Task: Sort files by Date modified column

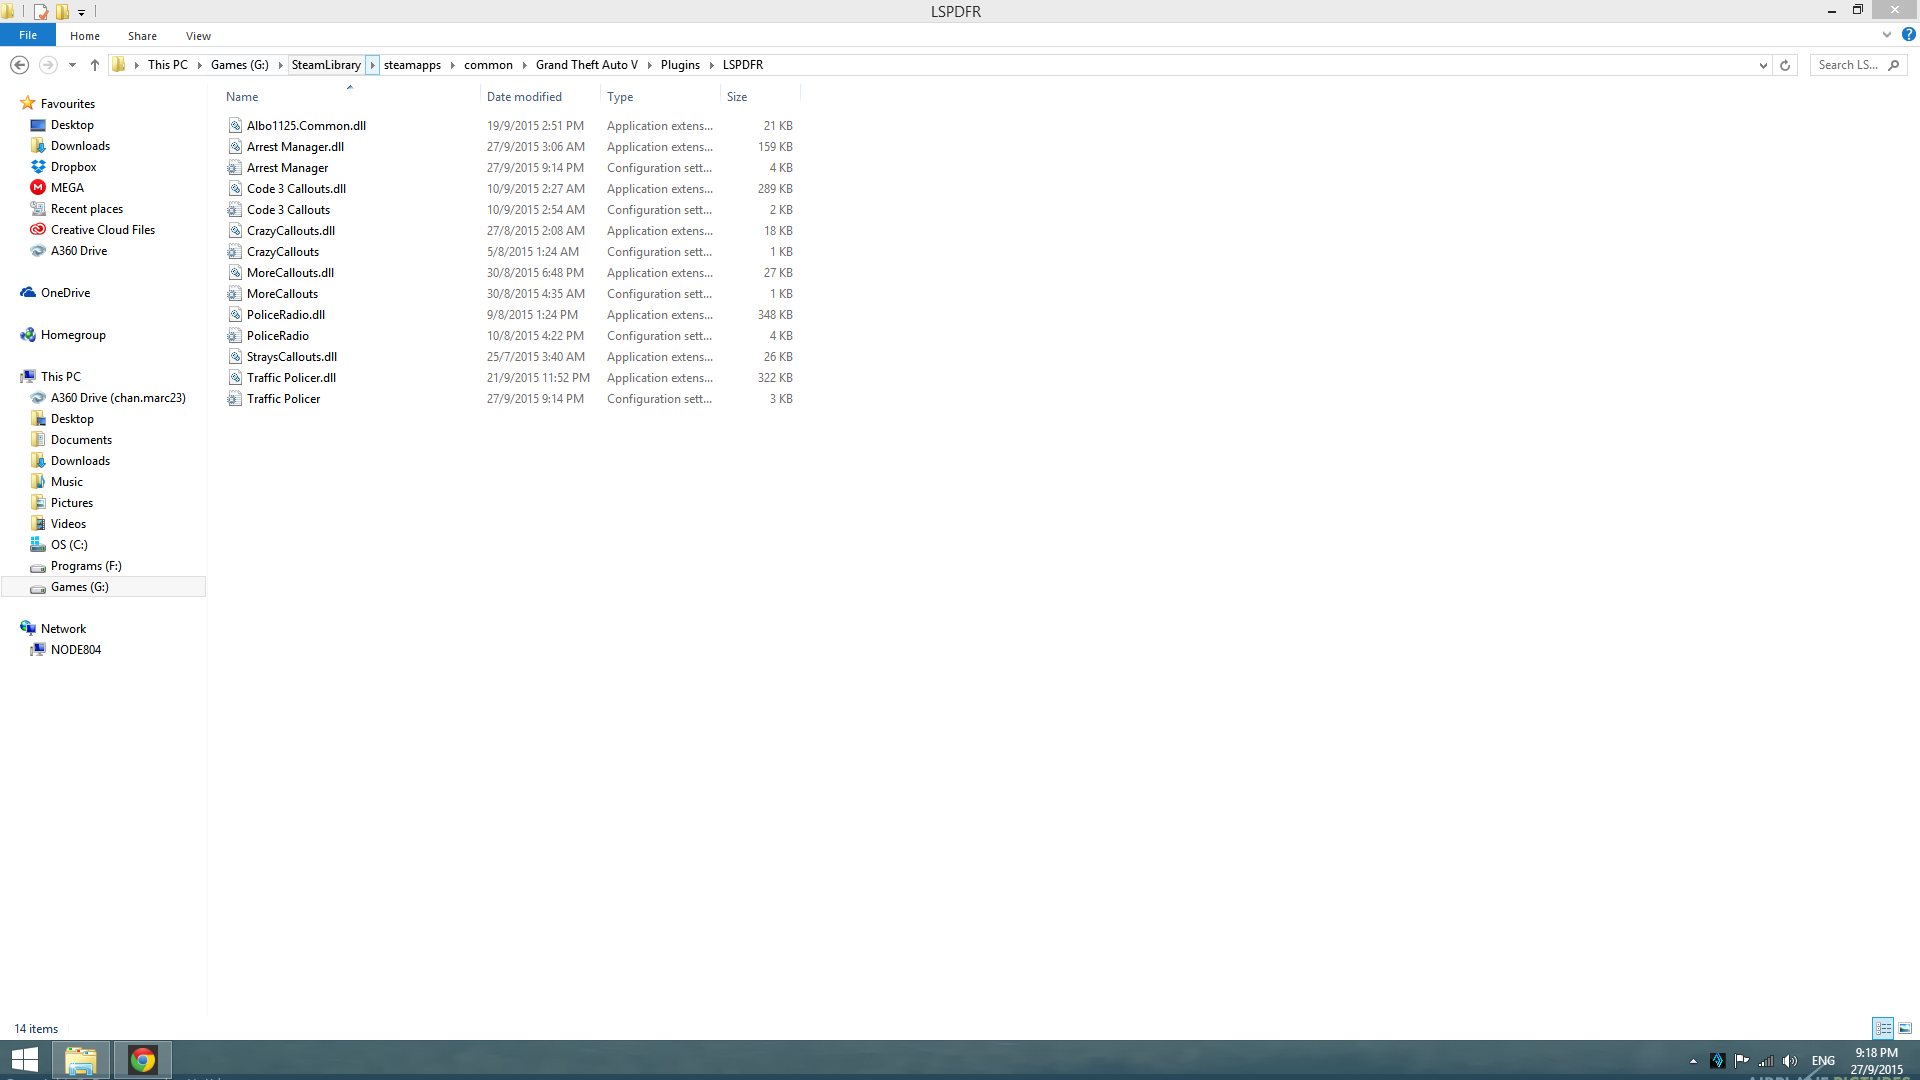Action: [524, 97]
